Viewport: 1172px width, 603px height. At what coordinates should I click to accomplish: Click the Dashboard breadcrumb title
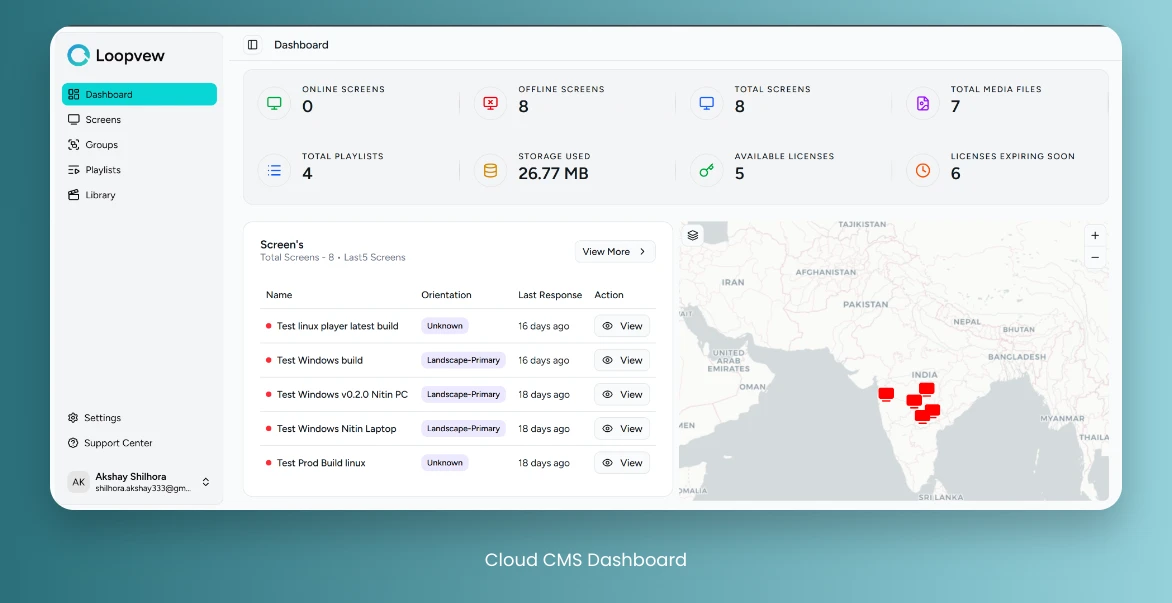pyautogui.click(x=301, y=45)
